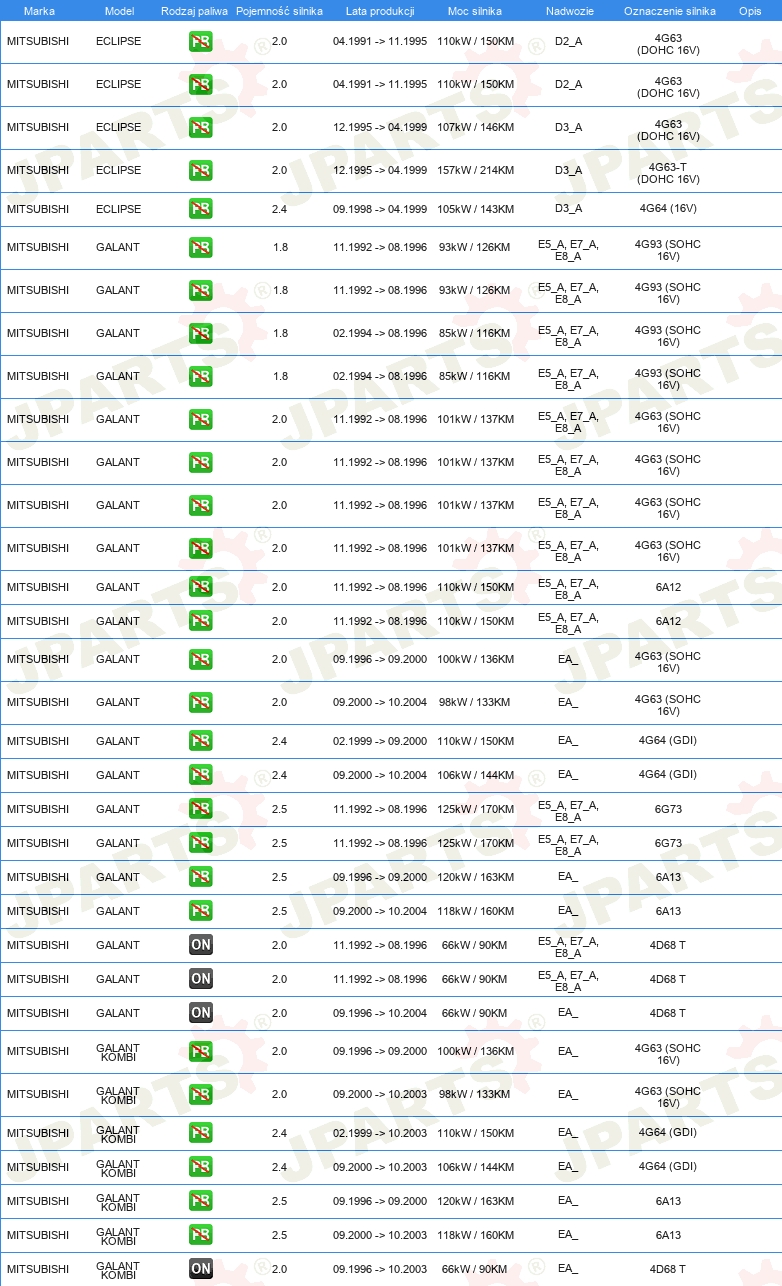Click the 106kW / 144KM value in Galant Kombi row

pyautogui.click(x=475, y=1167)
